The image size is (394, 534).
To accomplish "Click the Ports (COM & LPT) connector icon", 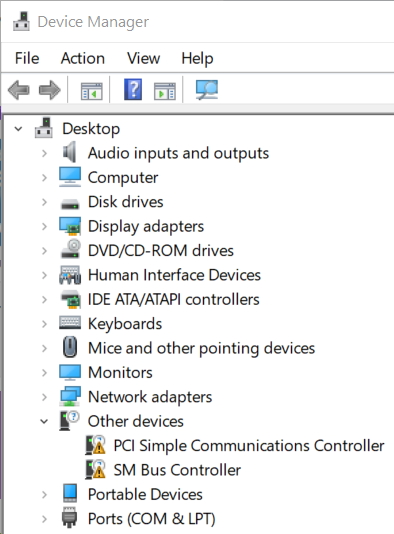I will (x=69, y=517).
